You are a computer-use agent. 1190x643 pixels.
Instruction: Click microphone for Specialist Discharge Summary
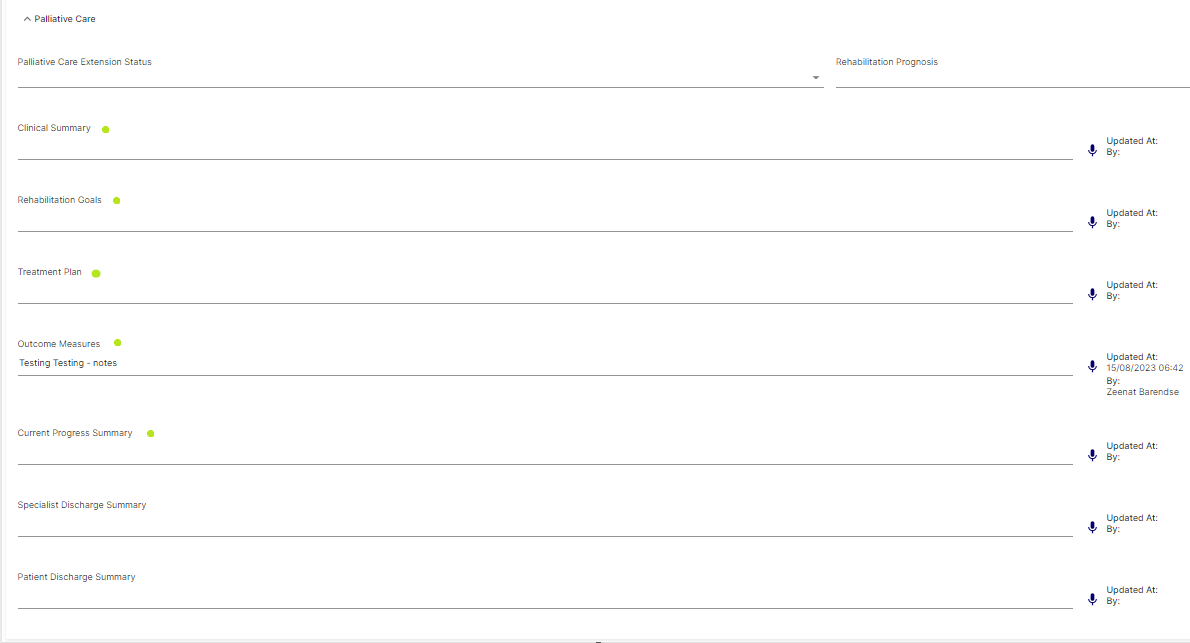[1092, 527]
